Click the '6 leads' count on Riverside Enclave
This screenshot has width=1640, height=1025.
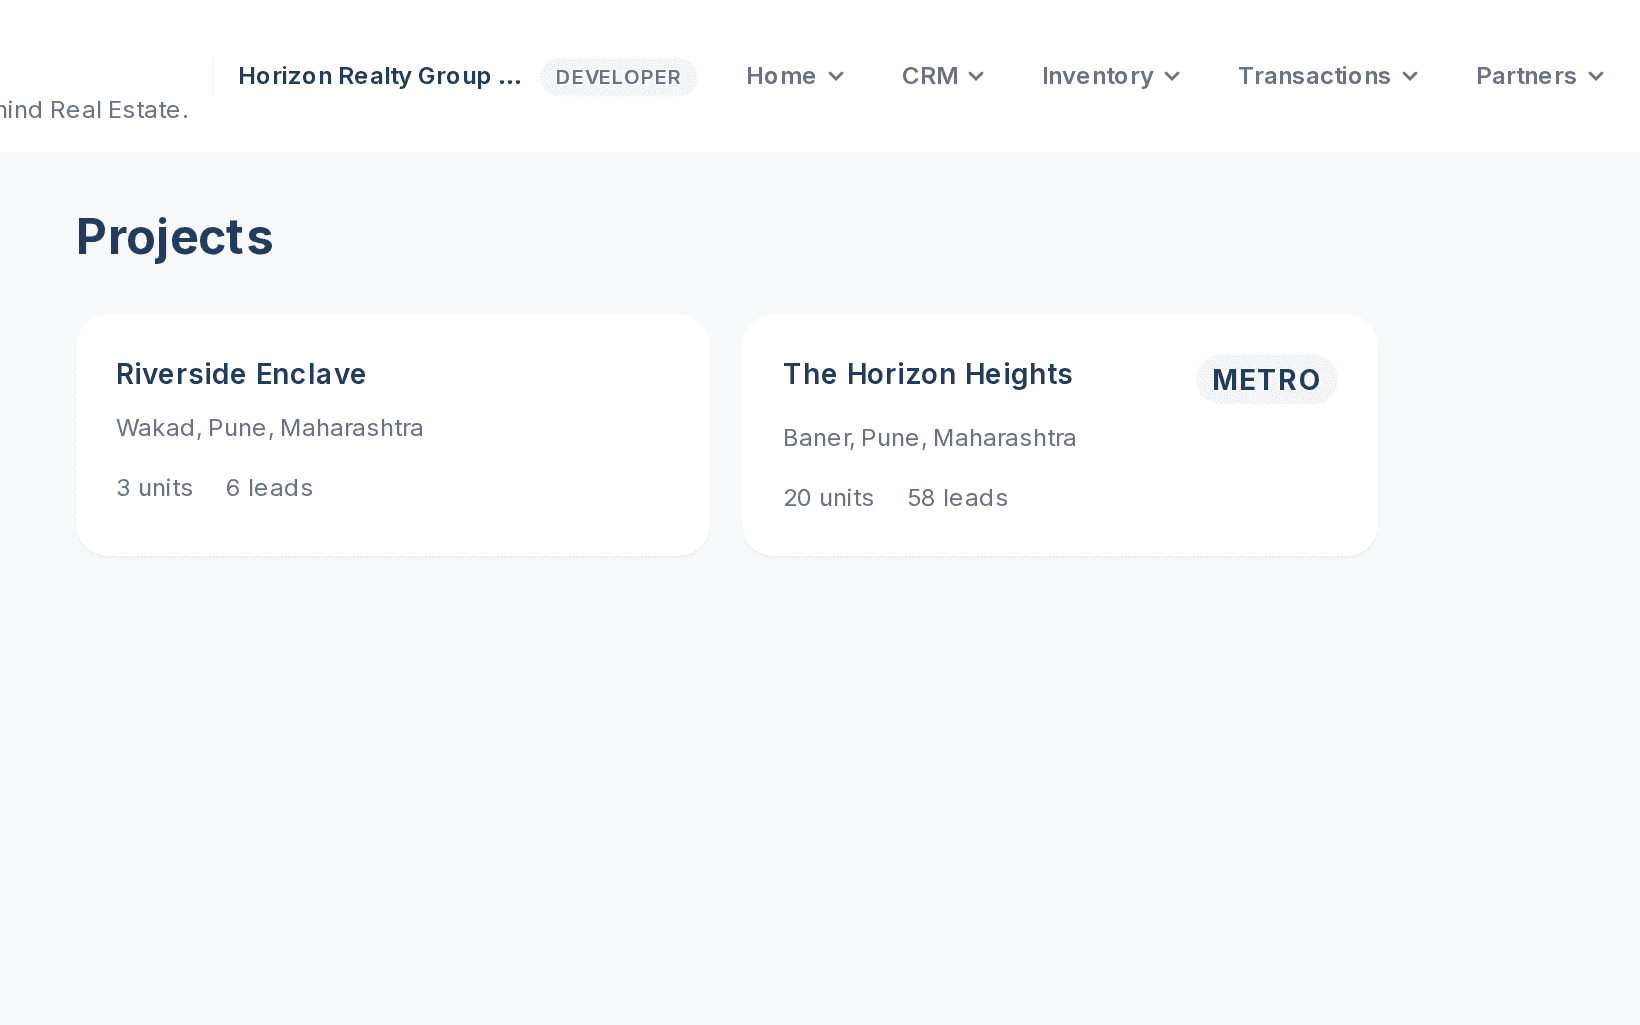click(269, 488)
